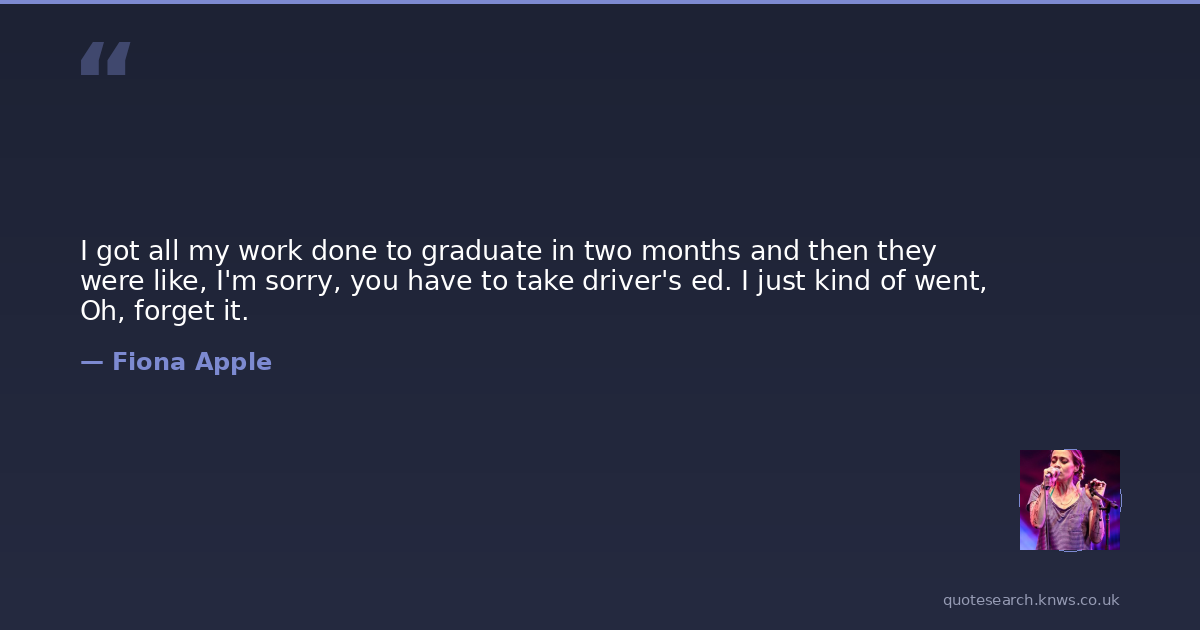
Task: Click the purple accent bar at the top
Action: 600,2
